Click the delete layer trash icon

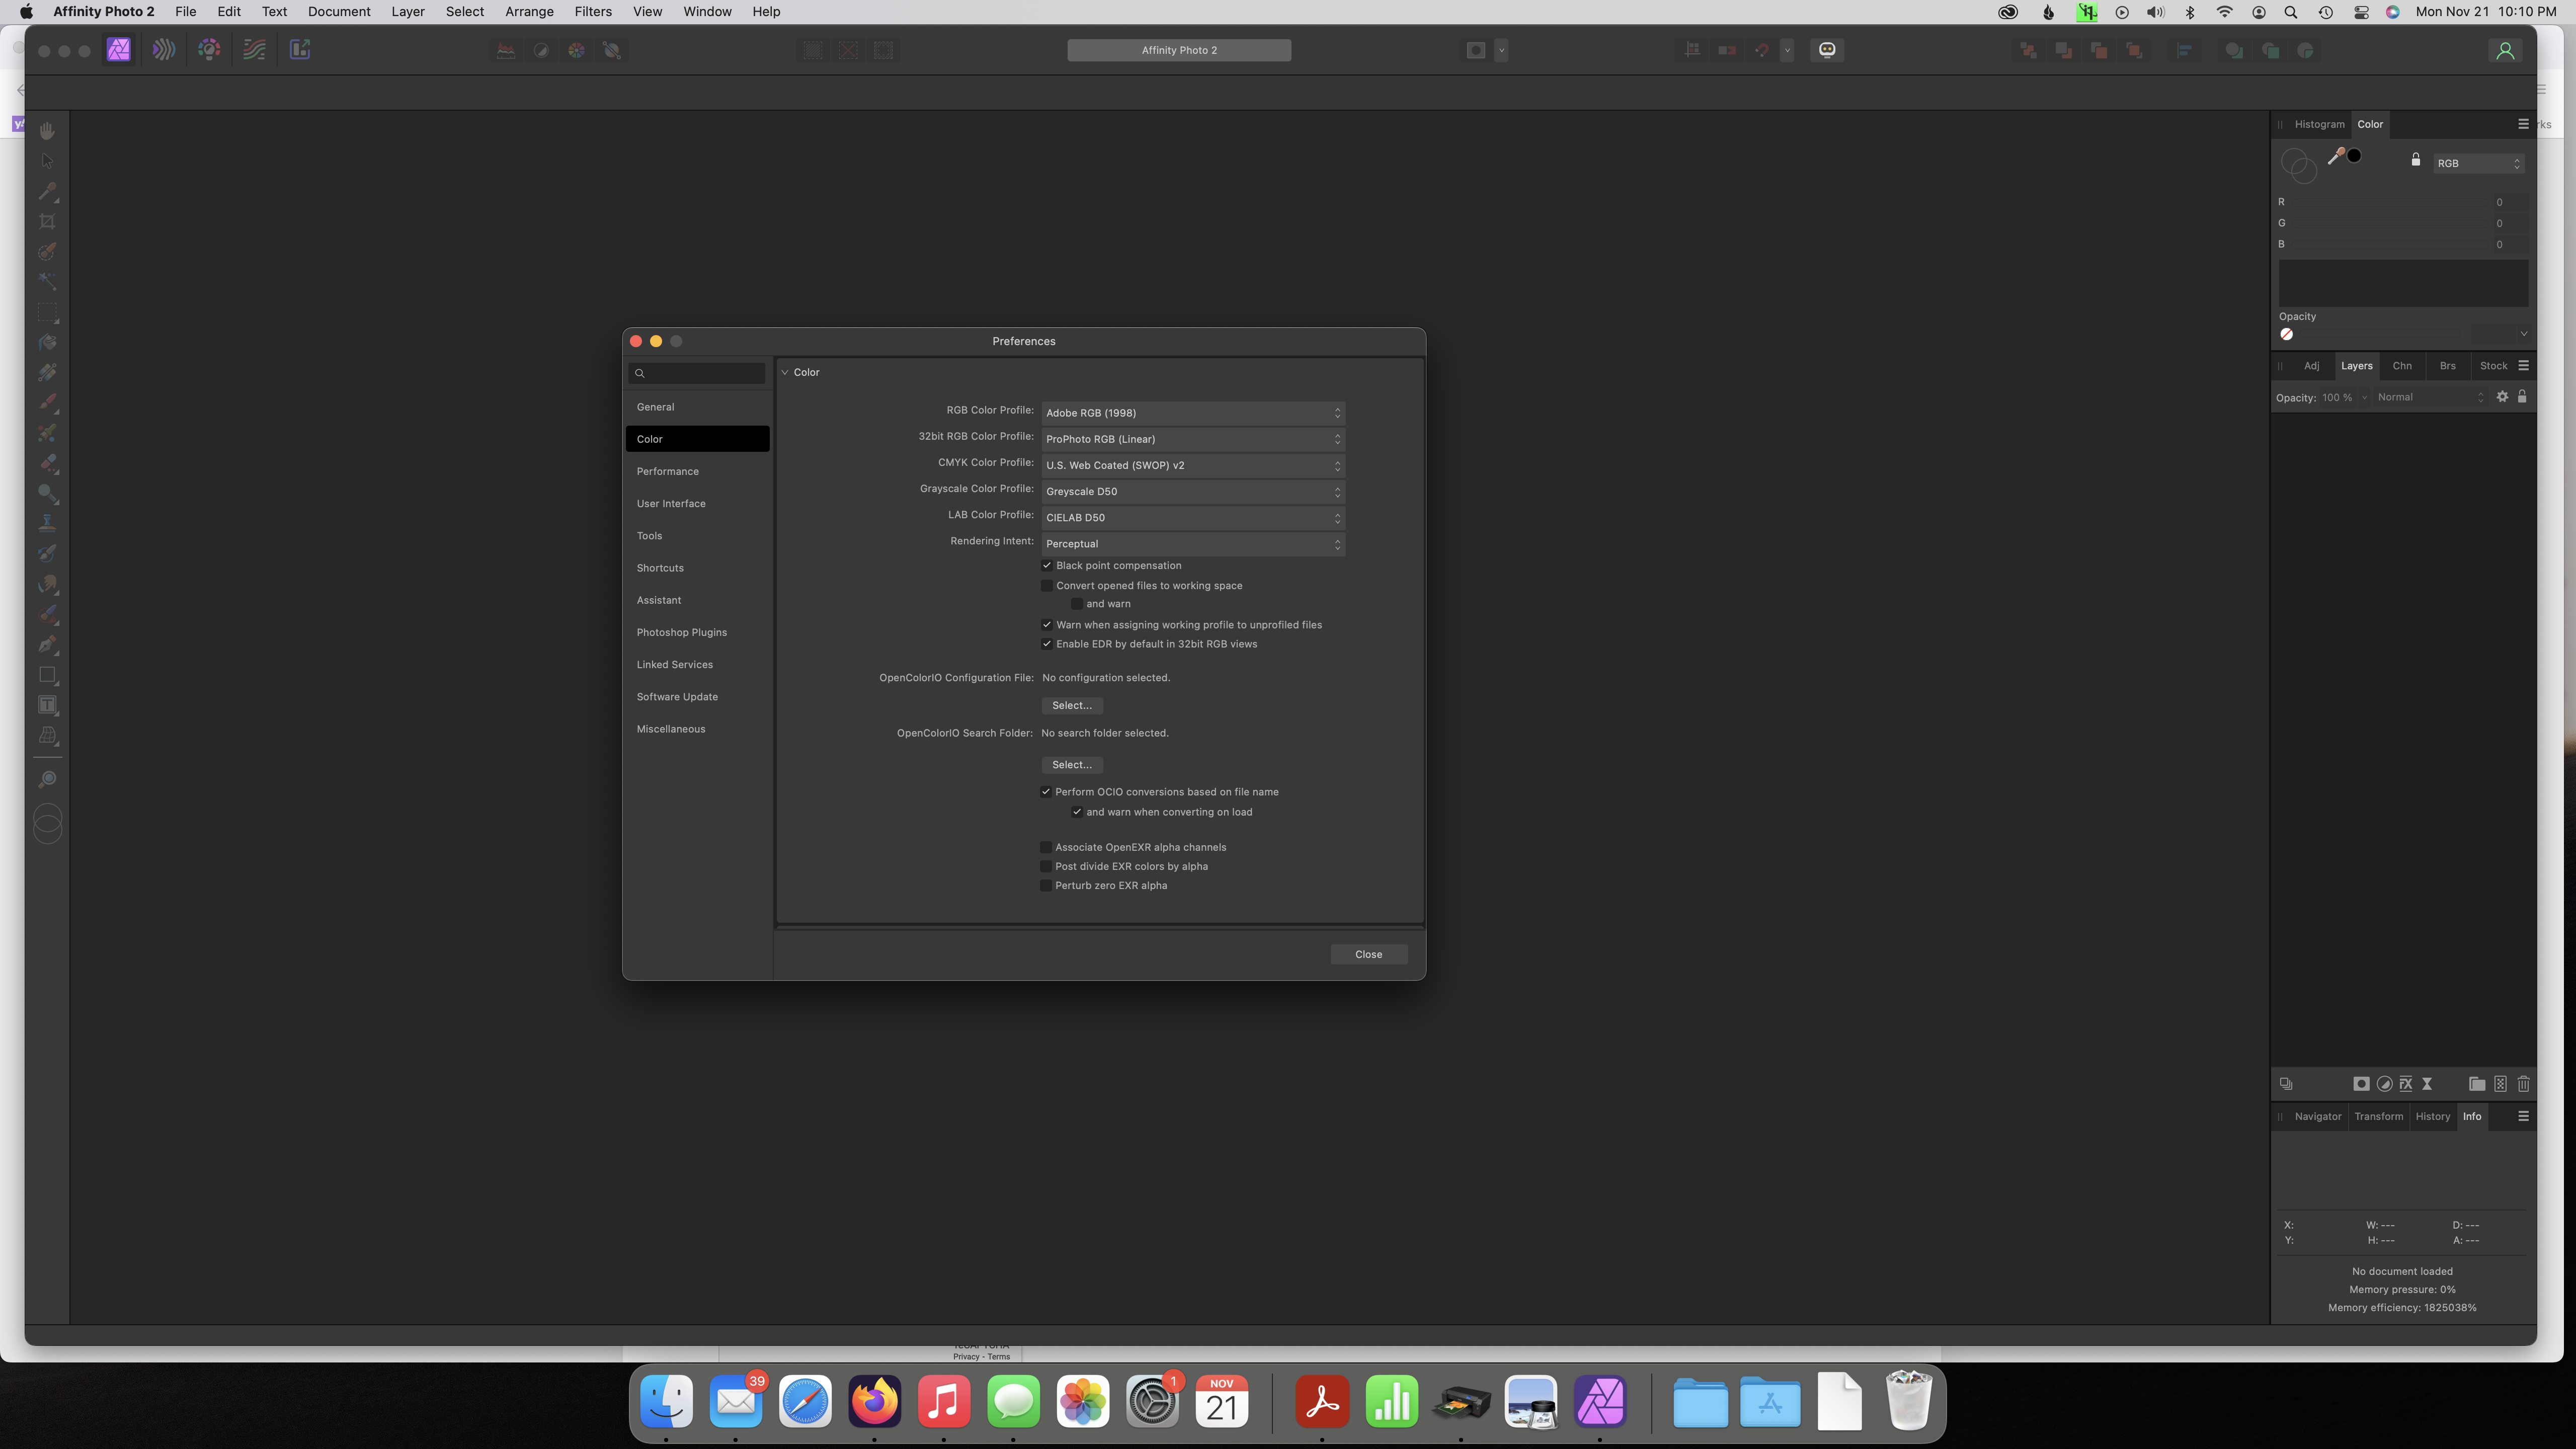click(2524, 1084)
